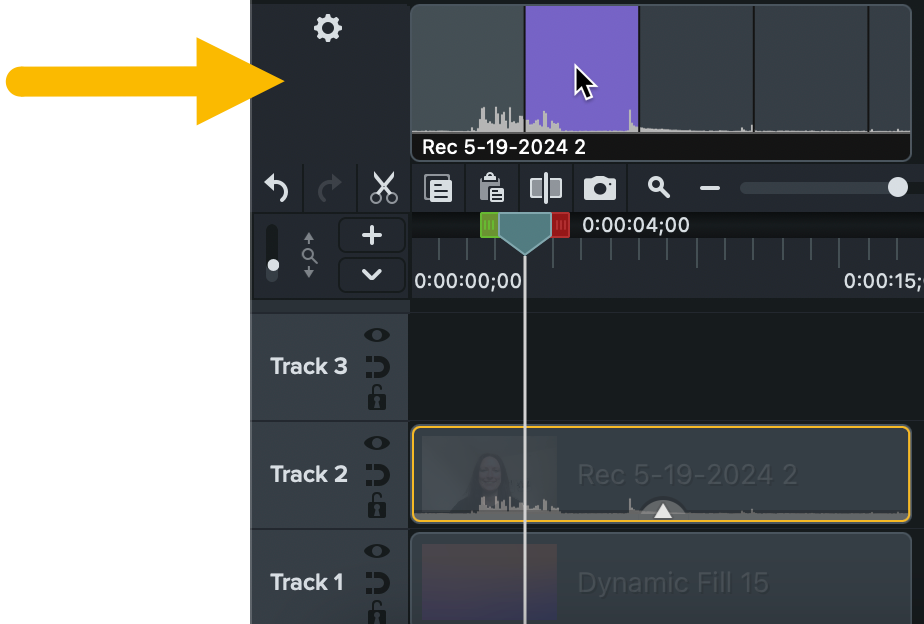This screenshot has height=624, width=924.
Task: Toggle magnet snapping on Track 2
Action: (377, 474)
